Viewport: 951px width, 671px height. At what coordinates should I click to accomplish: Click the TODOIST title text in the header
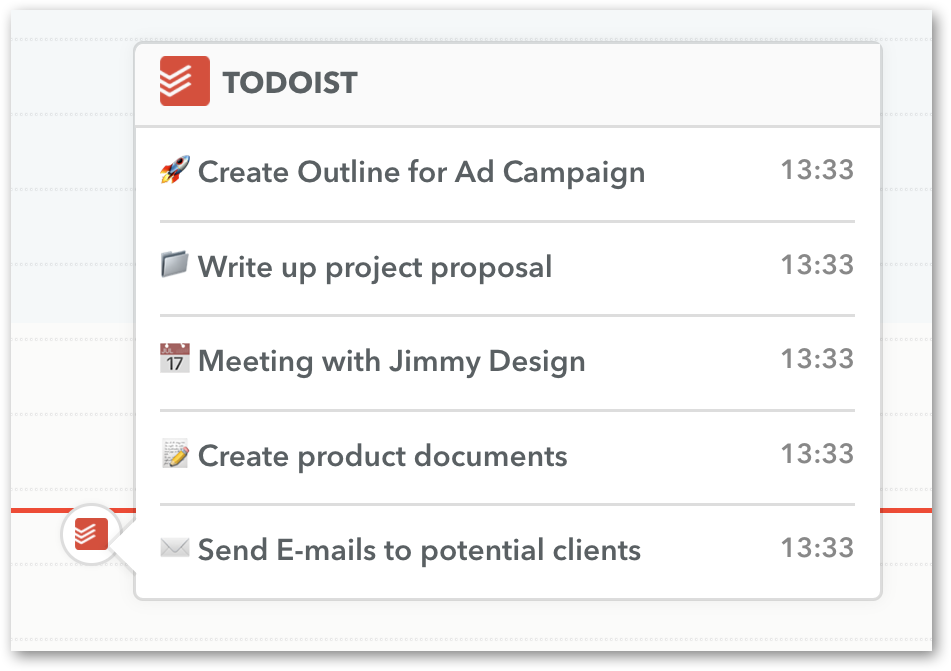[x=289, y=82]
